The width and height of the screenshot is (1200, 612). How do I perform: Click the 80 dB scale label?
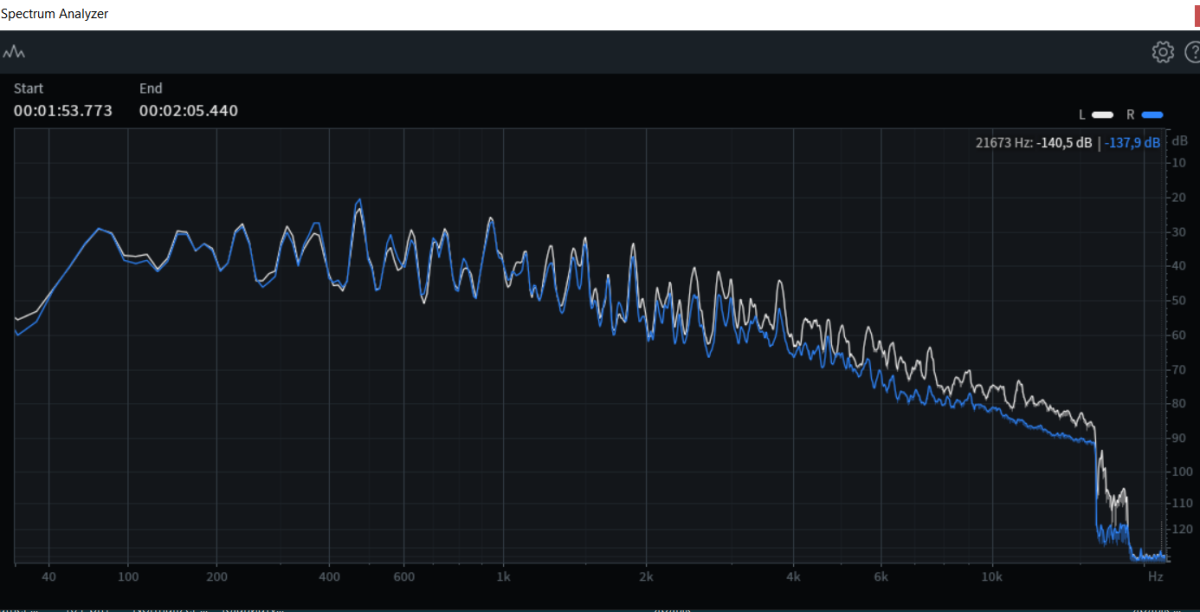point(1179,404)
